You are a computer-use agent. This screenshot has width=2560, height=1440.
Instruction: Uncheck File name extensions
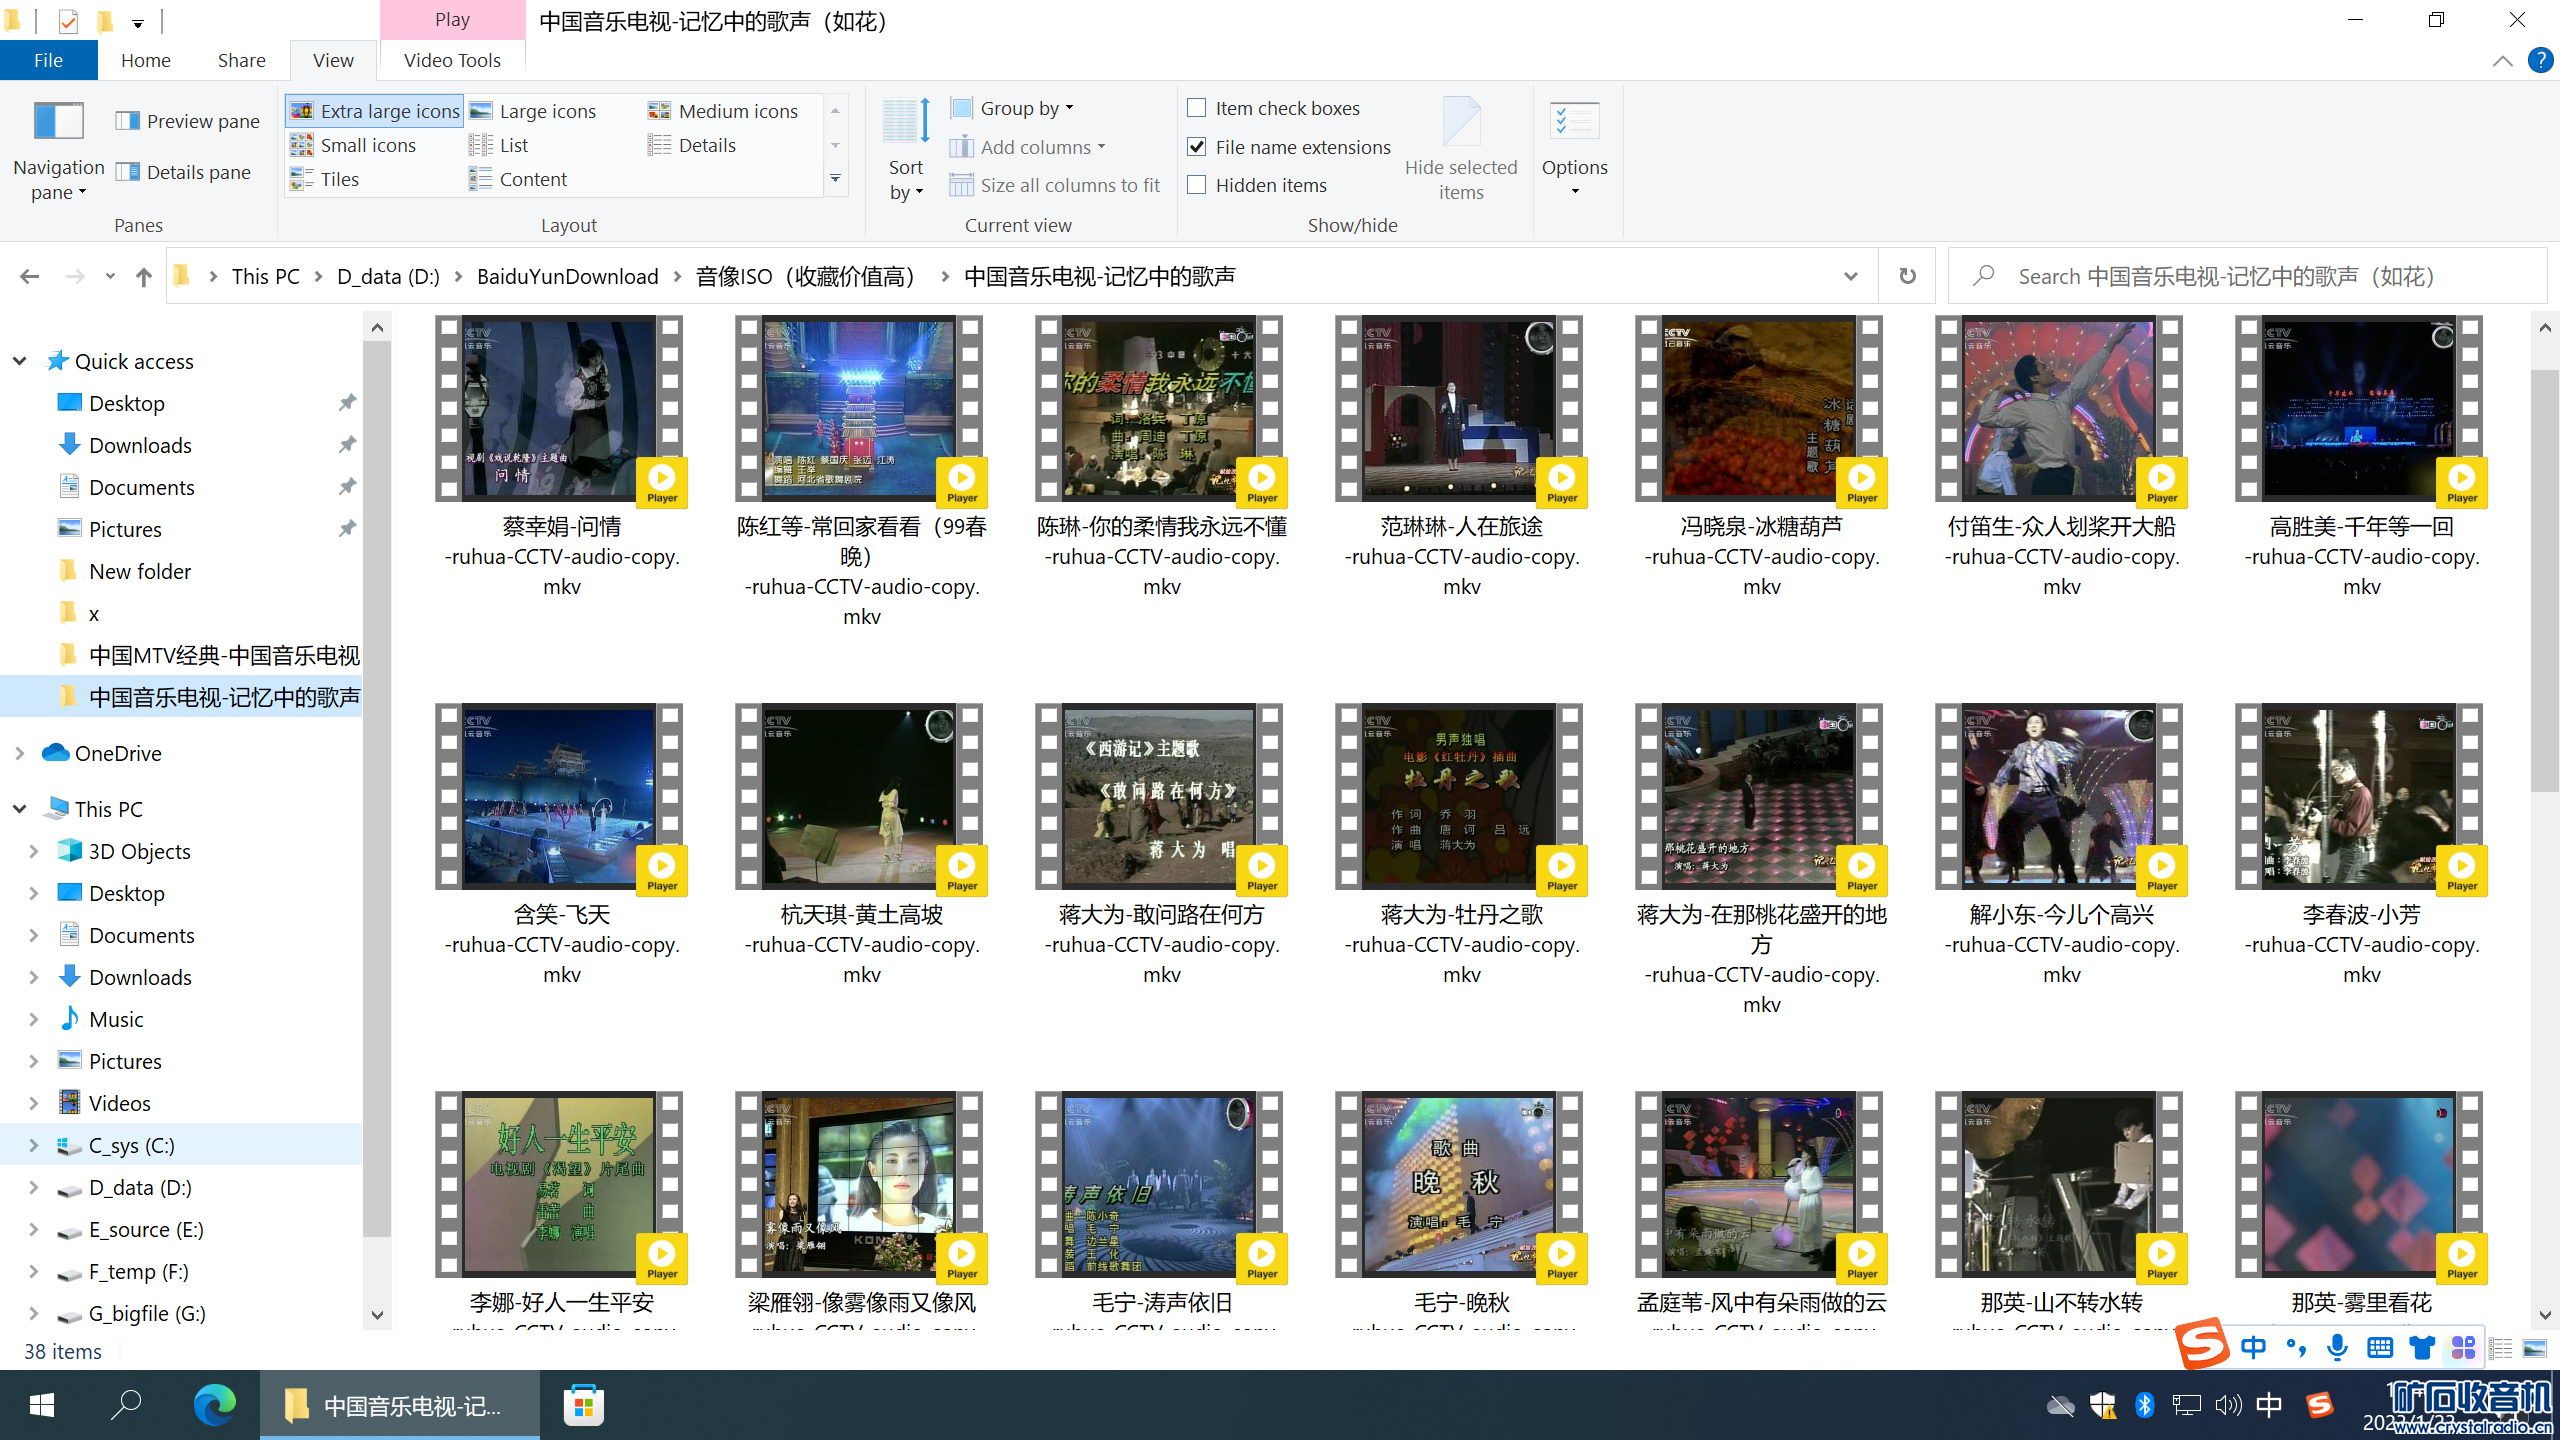click(1197, 147)
